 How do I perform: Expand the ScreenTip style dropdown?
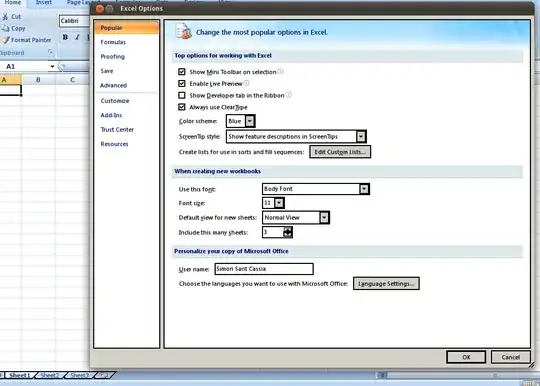[x=361, y=137]
